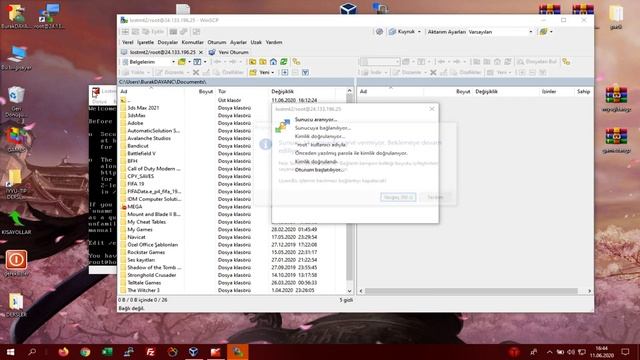
Task: Click the first view icon in top toolbar
Action: pyautogui.click(x=125, y=31)
